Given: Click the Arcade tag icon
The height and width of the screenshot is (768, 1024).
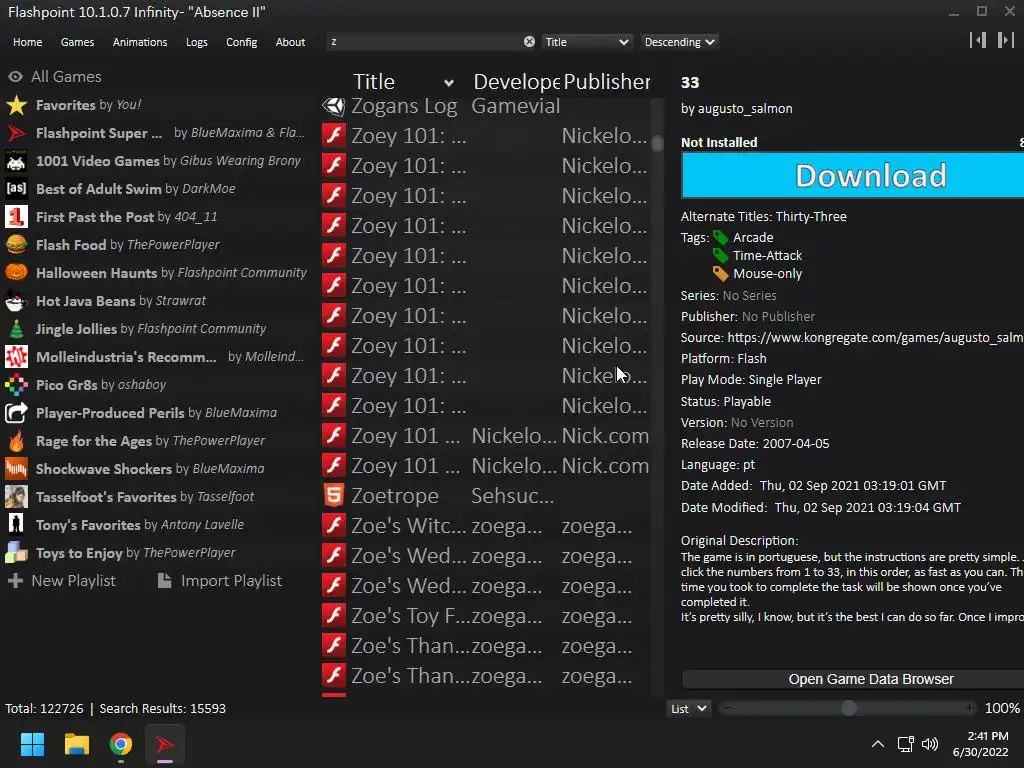Looking at the screenshot, I should [720, 238].
